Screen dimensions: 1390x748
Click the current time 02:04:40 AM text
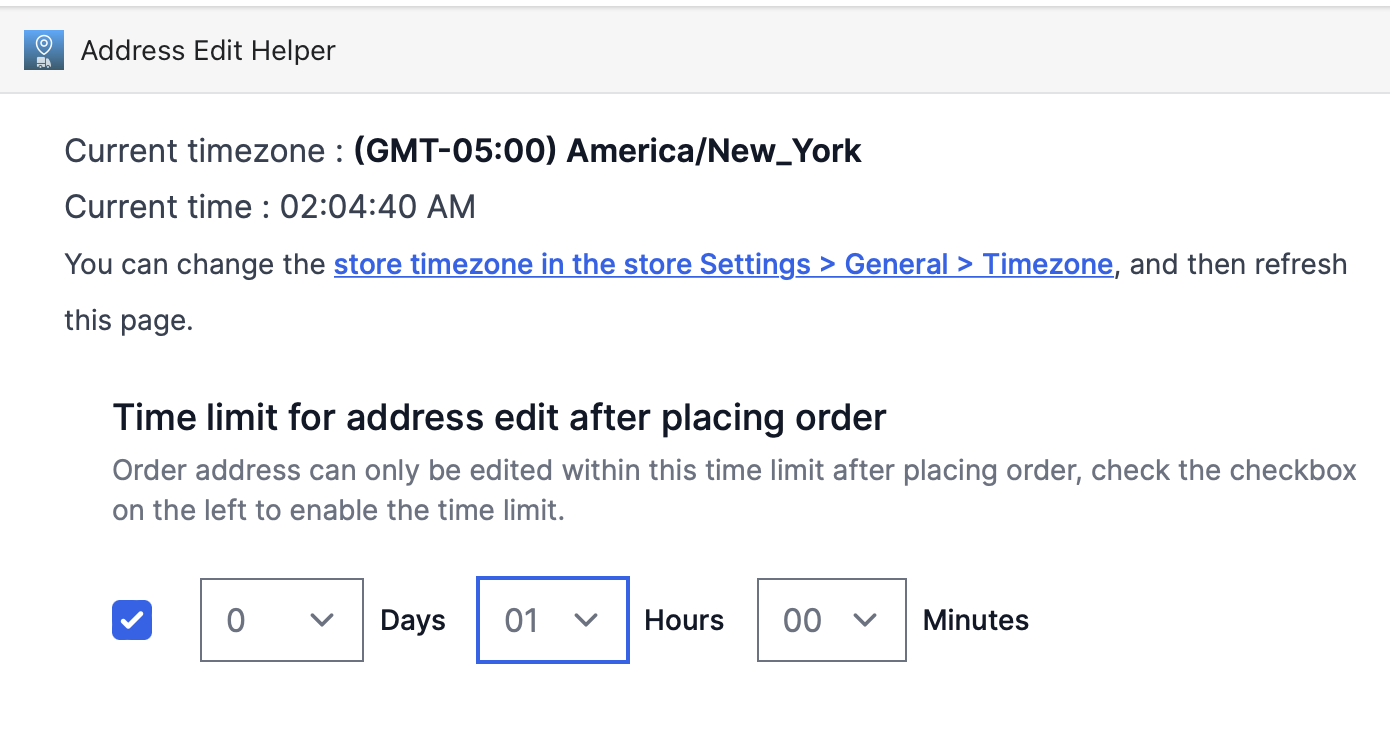point(378,207)
